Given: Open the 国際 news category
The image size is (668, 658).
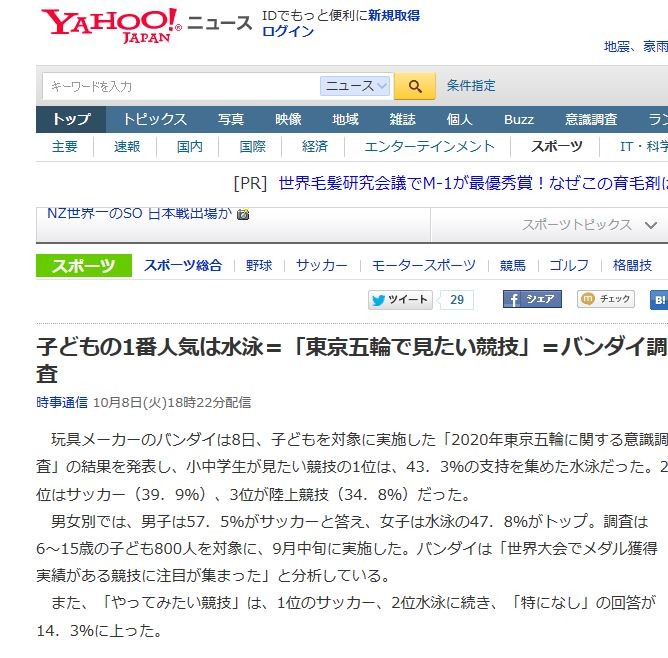Looking at the screenshot, I should click(252, 147).
